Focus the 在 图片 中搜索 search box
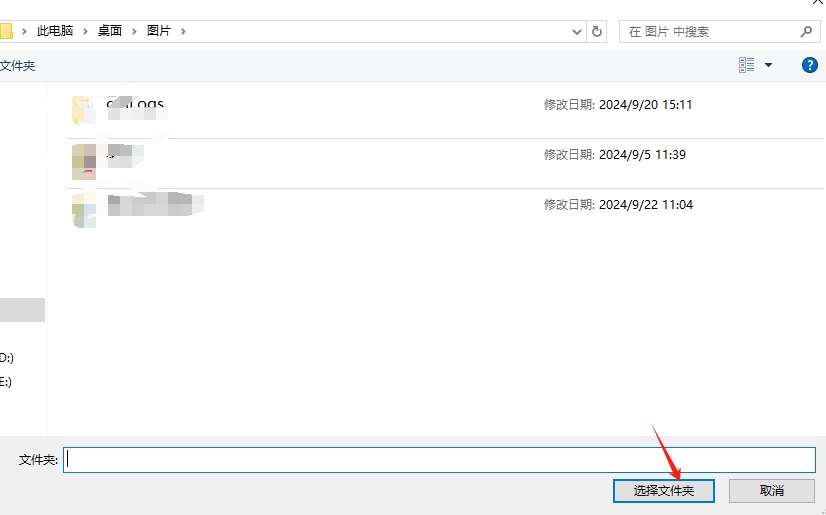This screenshot has height=515, width=826. point(710,31)
